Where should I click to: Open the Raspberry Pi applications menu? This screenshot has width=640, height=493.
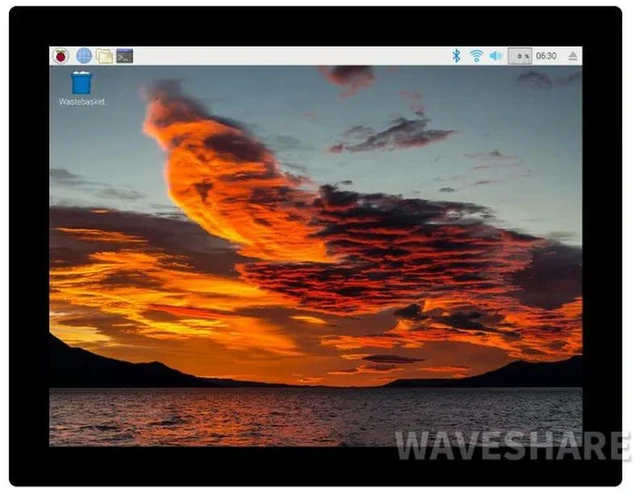pyautogui.click(x=61, y=56)
